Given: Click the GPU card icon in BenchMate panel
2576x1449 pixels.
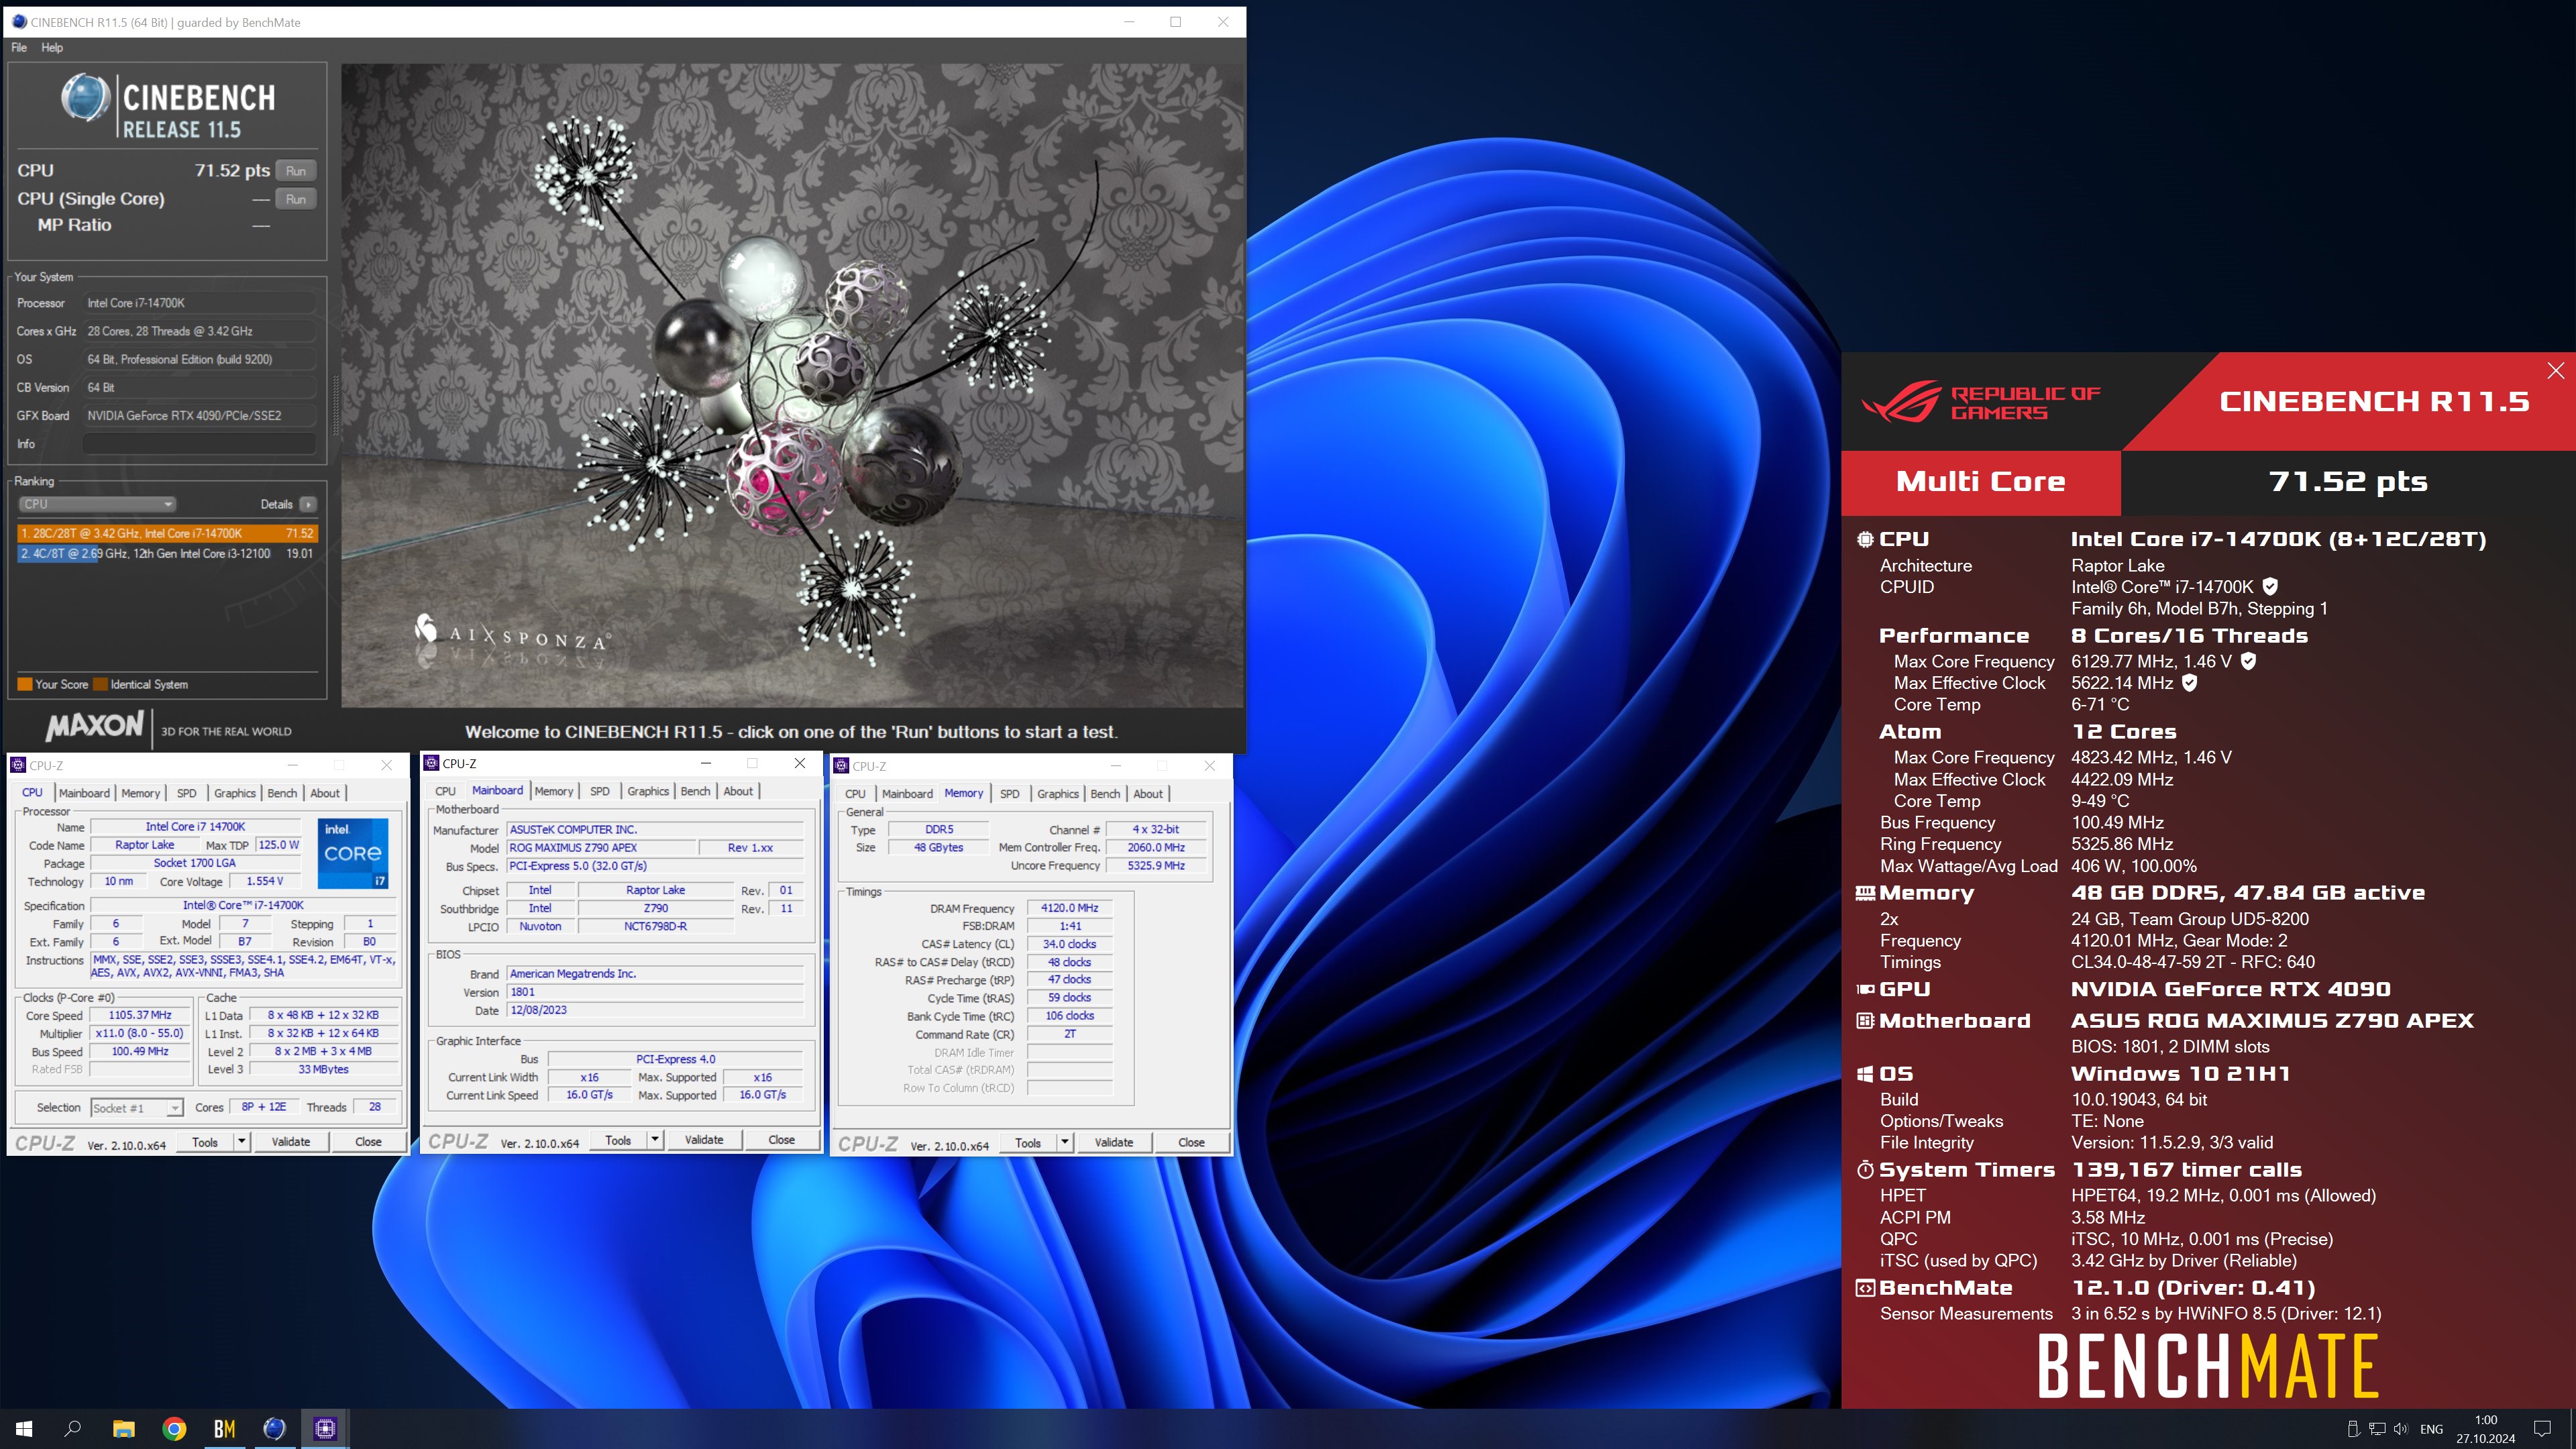Looking at the screenshot, I should (x=1865, y=990).
